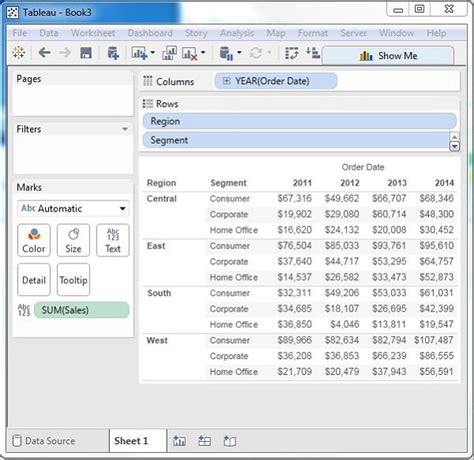The height and width of the screenshot is (460, 474).
Task: Click the Size marks button
Action: [73, 240]
